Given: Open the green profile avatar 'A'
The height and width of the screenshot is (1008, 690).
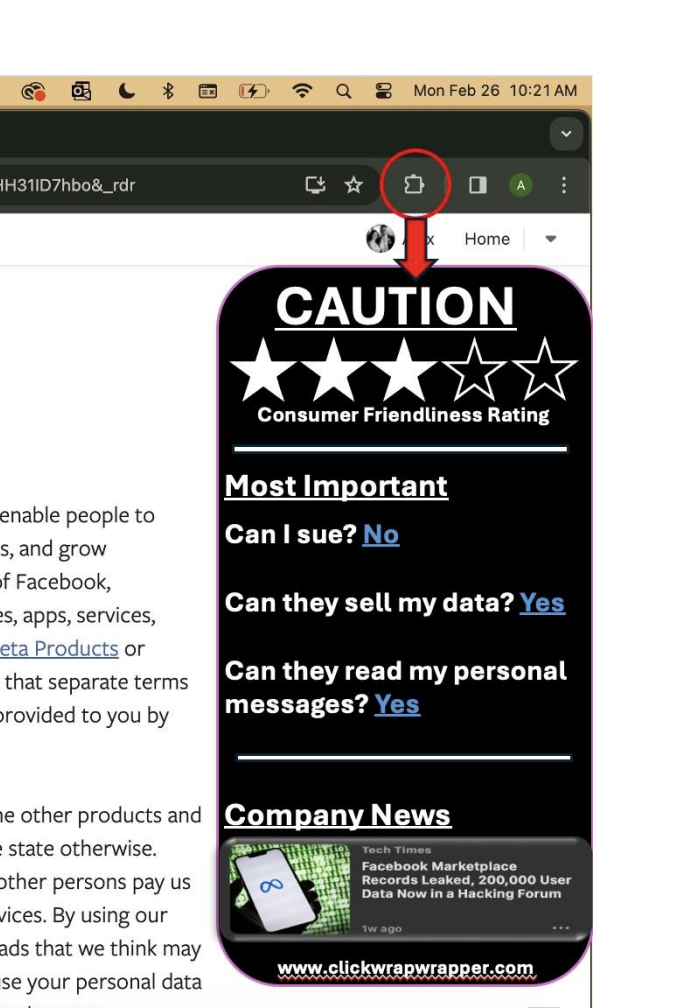Looking at the screenshot, I should tap(521, 186).
